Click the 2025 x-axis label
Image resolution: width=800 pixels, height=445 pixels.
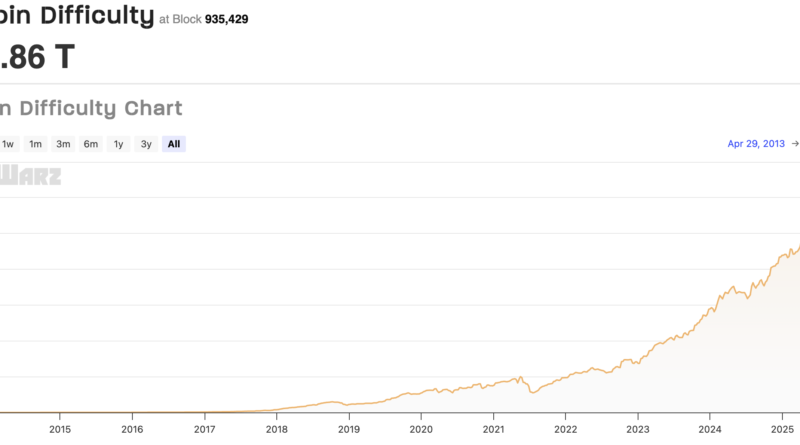tap(781, 430)
